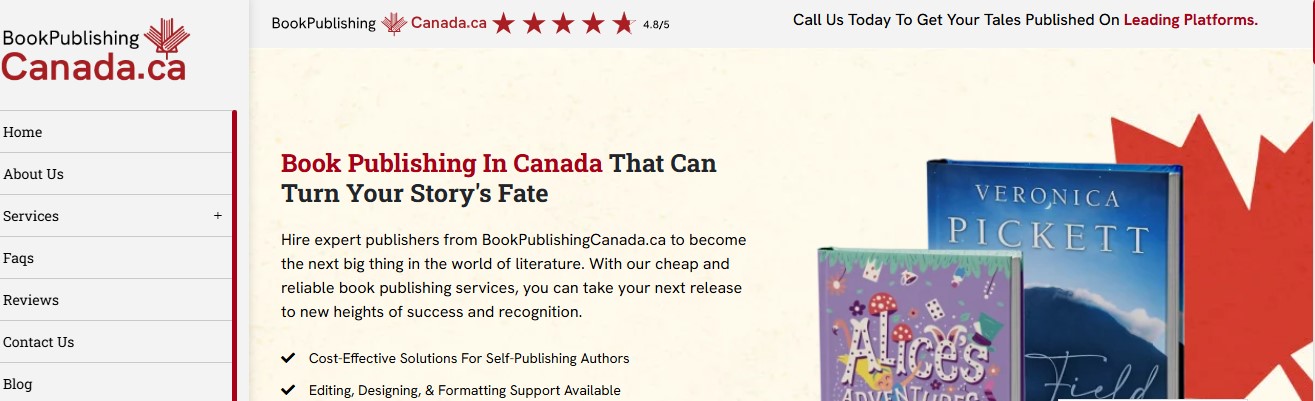Viewport: 1315px width, 401px height.
Task: Click the 4.8/5 rating text
Action: point(656,24)
